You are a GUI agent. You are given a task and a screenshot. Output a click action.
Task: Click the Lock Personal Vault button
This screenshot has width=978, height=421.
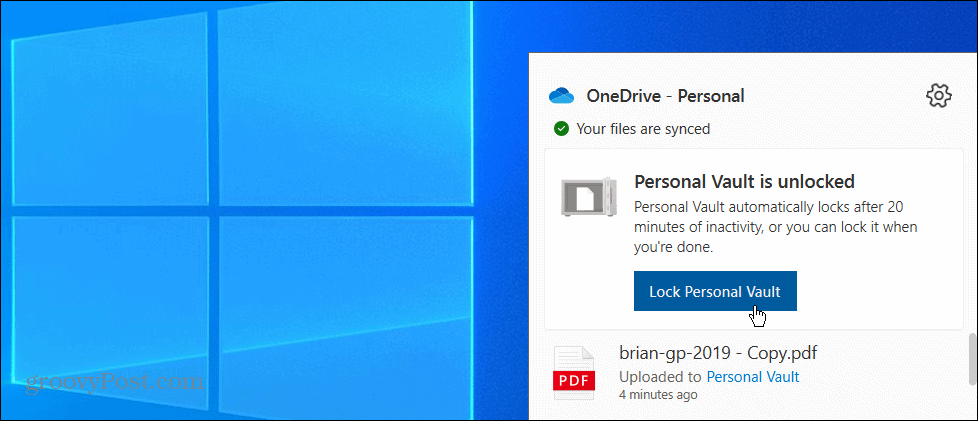point(715,291)
